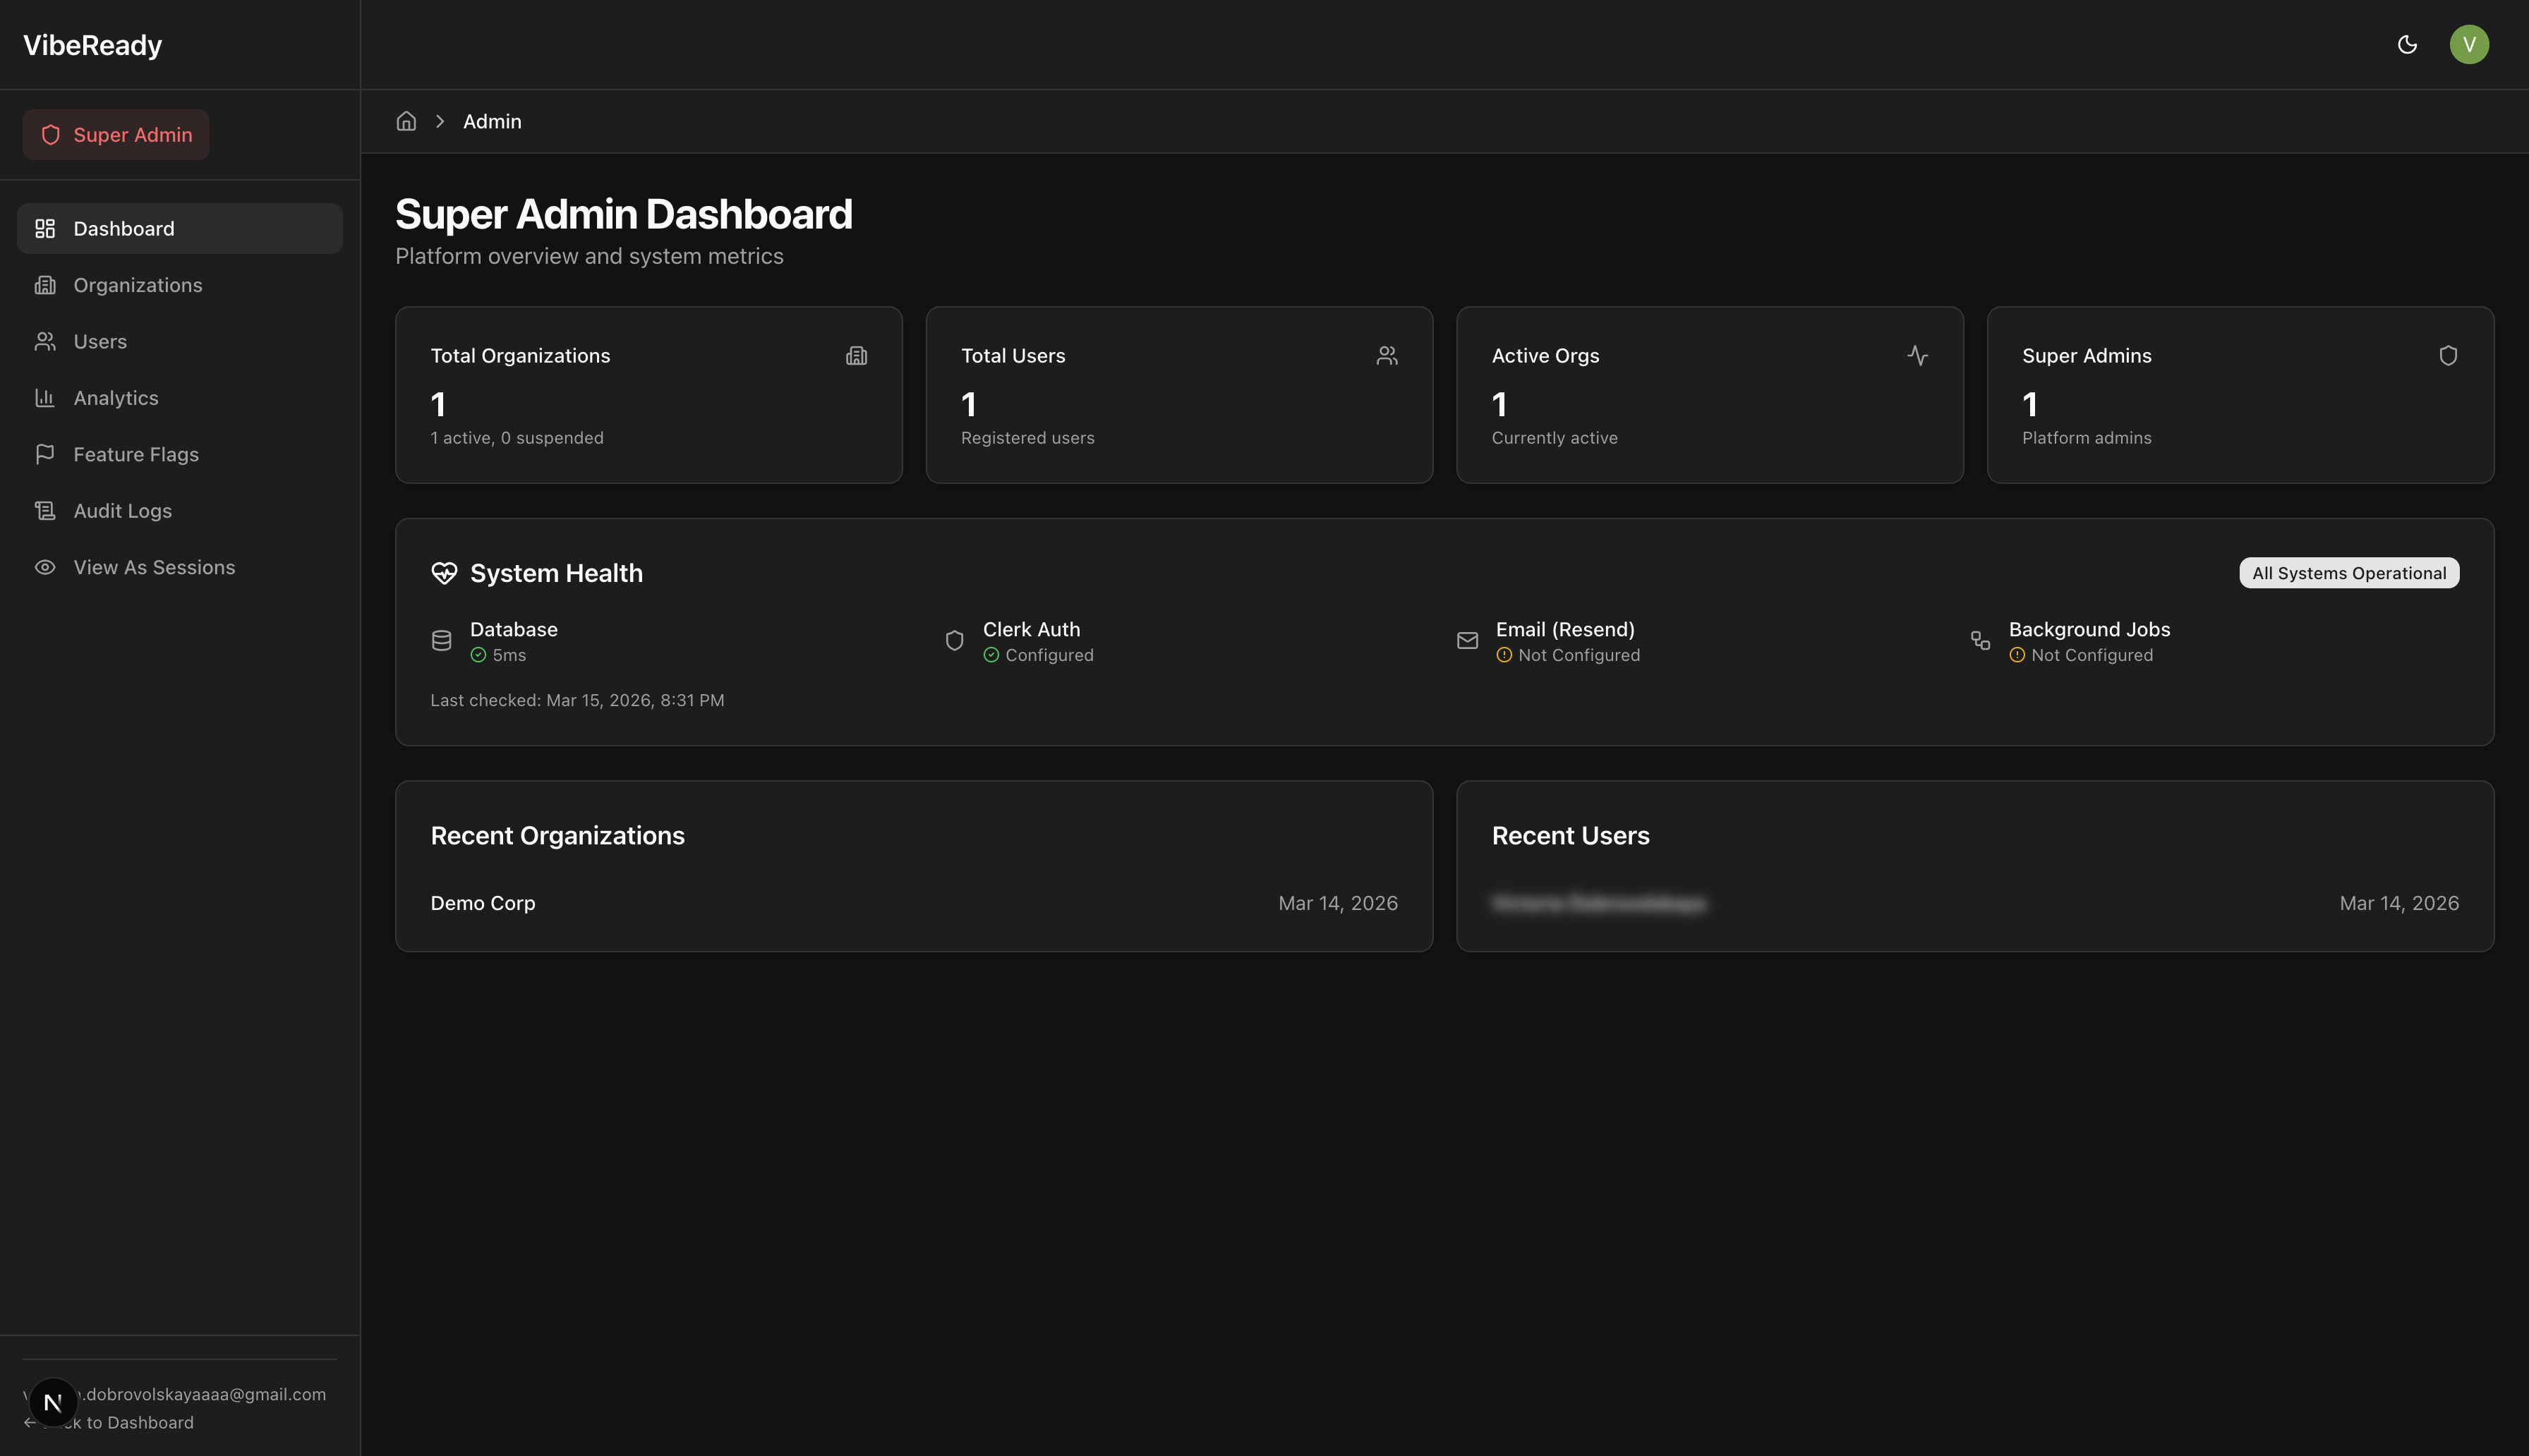Screen dimensions: 2529x1456
Task: Click the Super Admin badge button
Action: (x=115, y=134)
